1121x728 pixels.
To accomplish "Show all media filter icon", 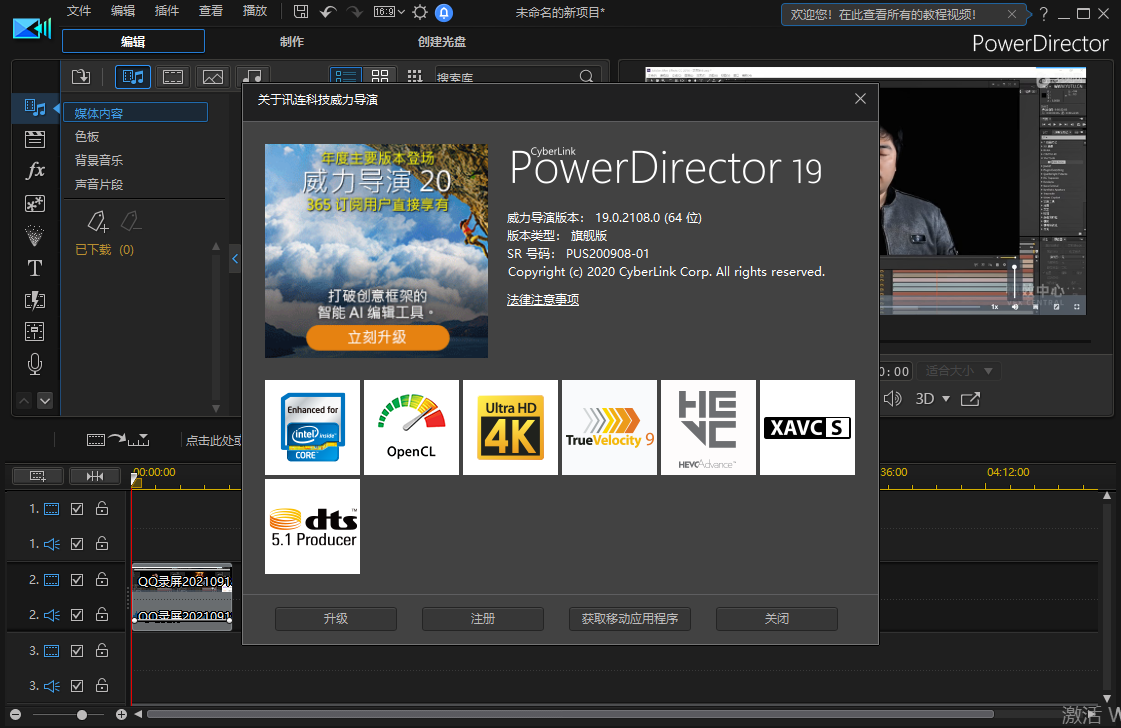I will (x=133, y=77).
